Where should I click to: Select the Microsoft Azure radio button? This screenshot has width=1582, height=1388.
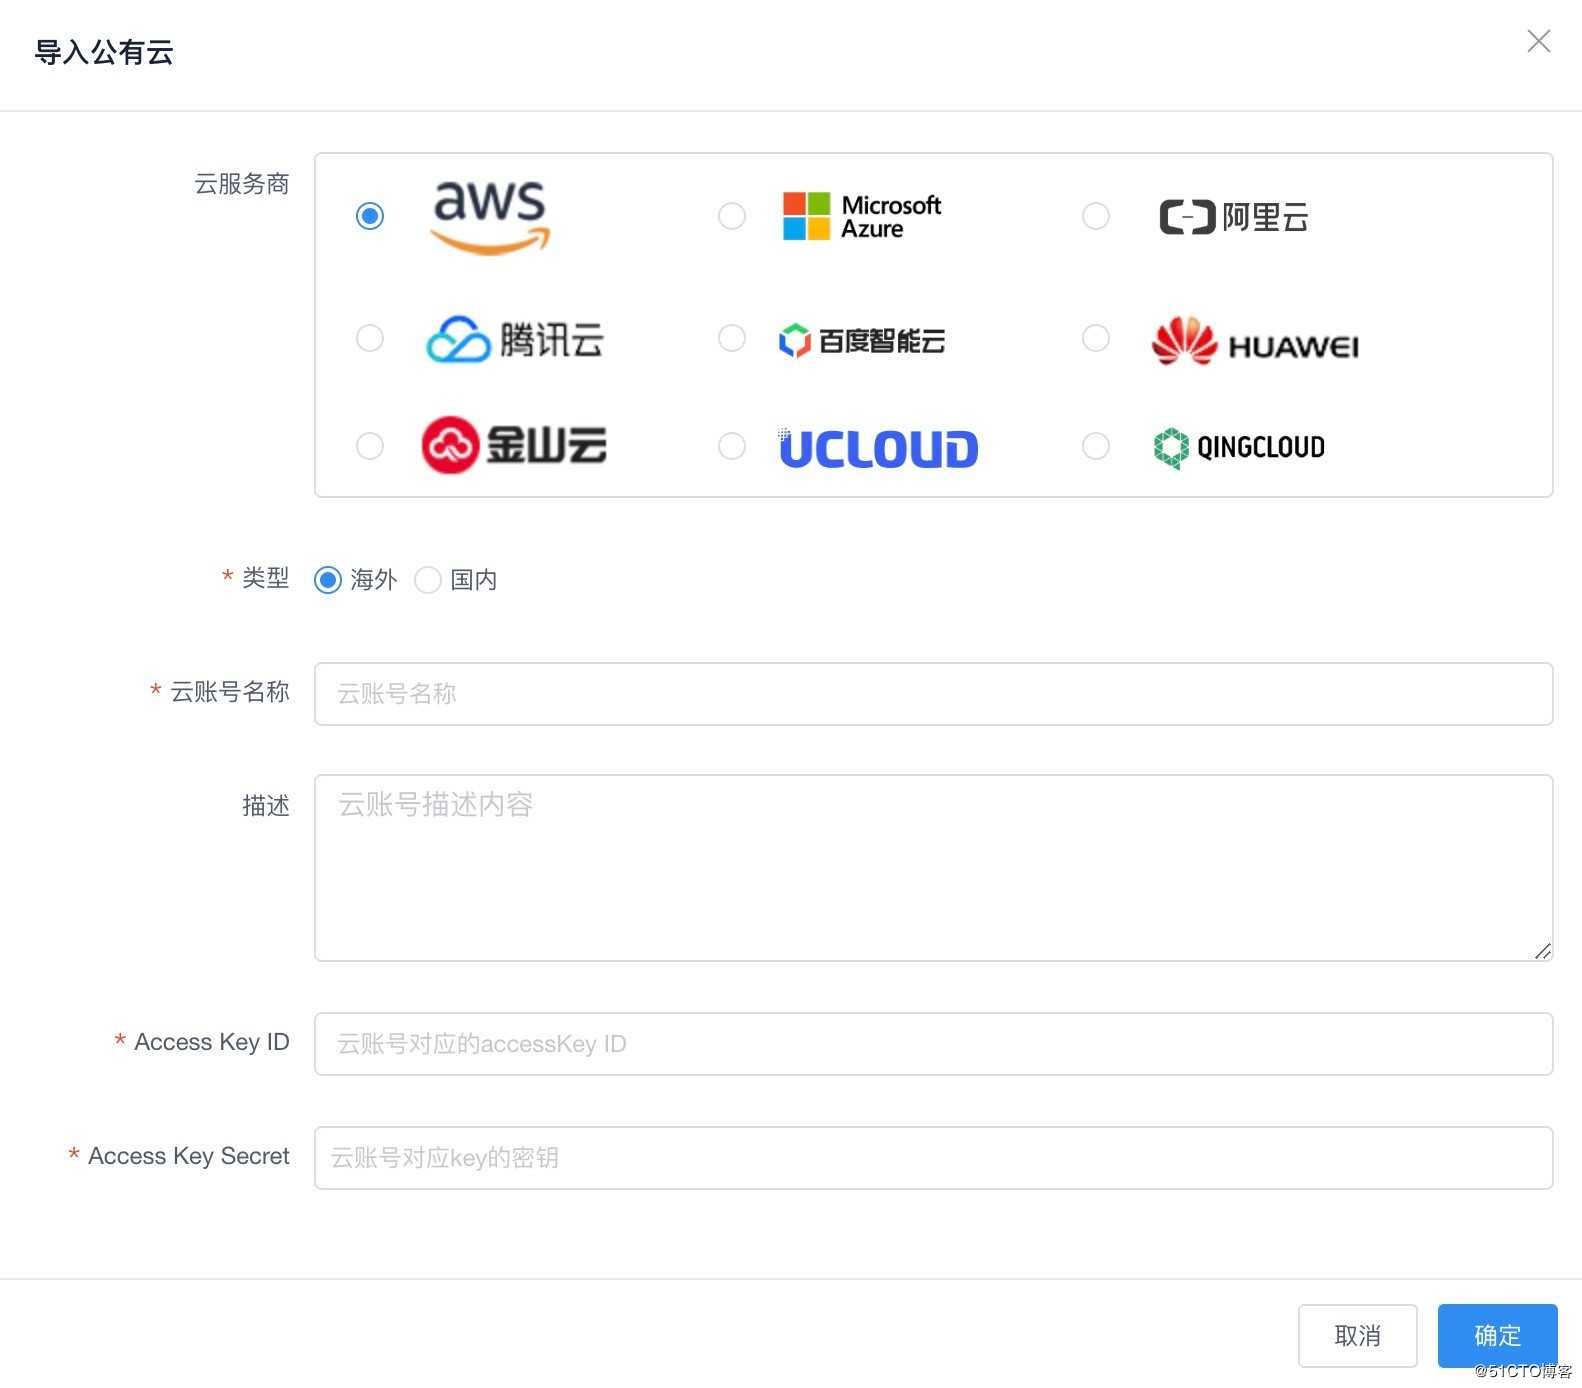(732, 216)
